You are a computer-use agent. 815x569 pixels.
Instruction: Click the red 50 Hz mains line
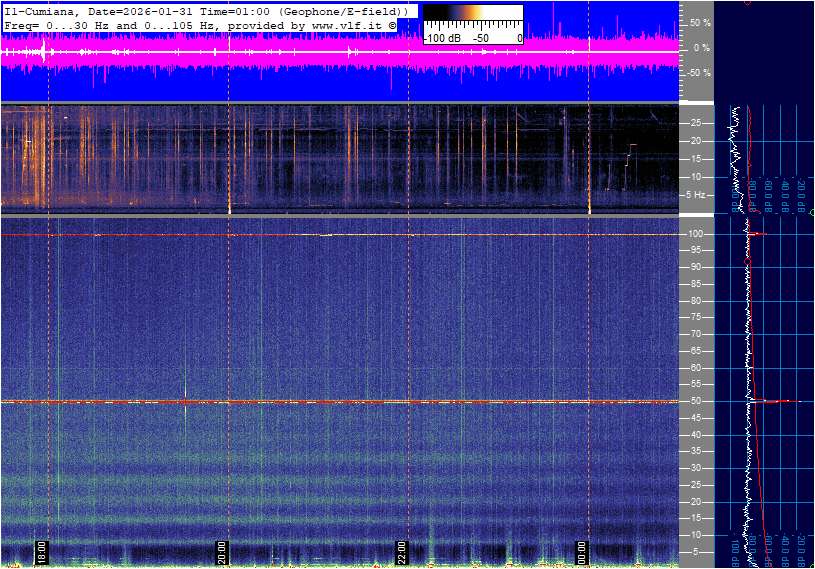pyautogui.click(x=300, y=402)
